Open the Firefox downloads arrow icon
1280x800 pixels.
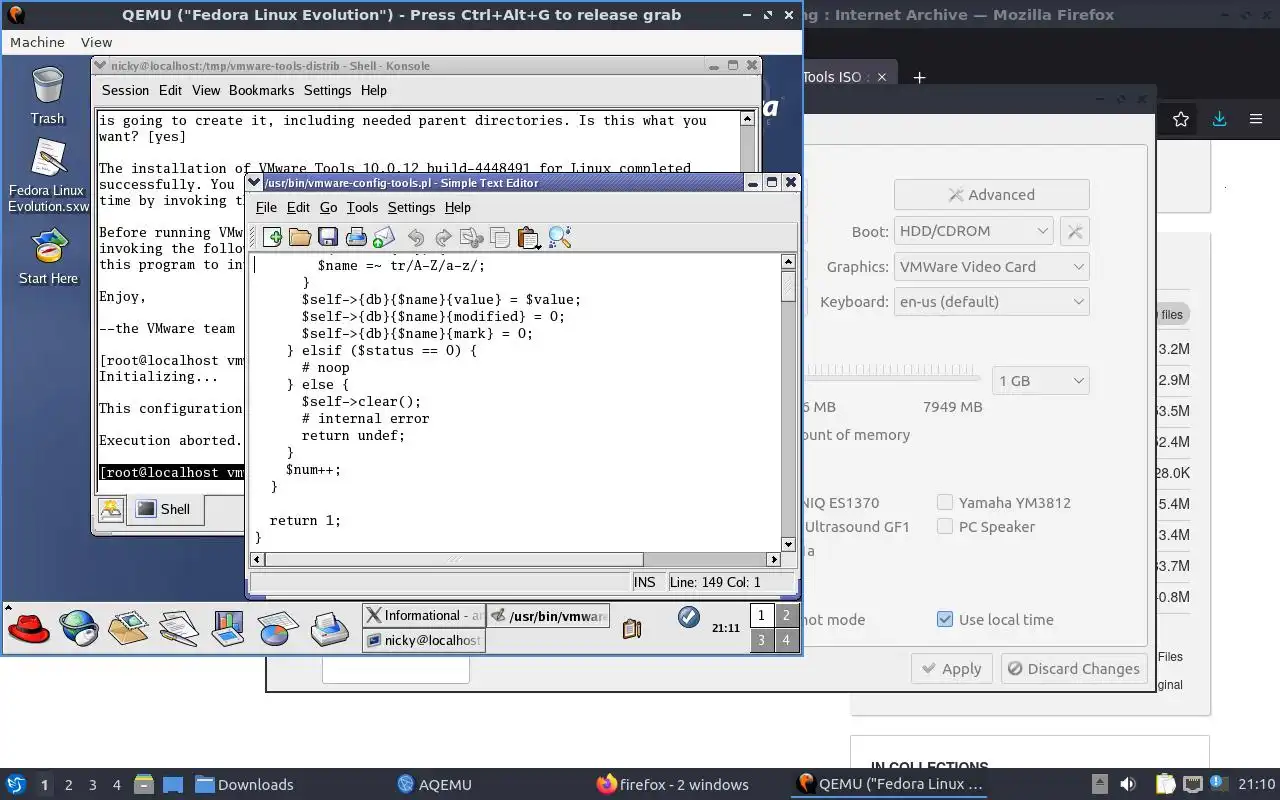1219,119
